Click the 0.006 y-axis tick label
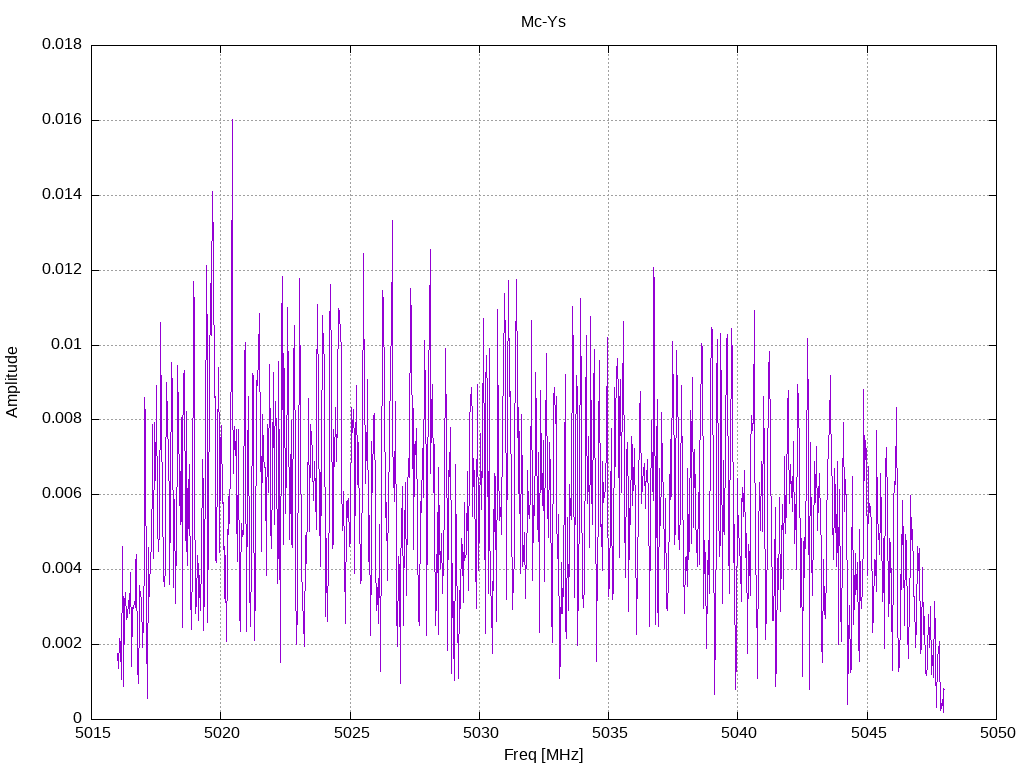Screen dimensions: 1024x768 [62, 494]
